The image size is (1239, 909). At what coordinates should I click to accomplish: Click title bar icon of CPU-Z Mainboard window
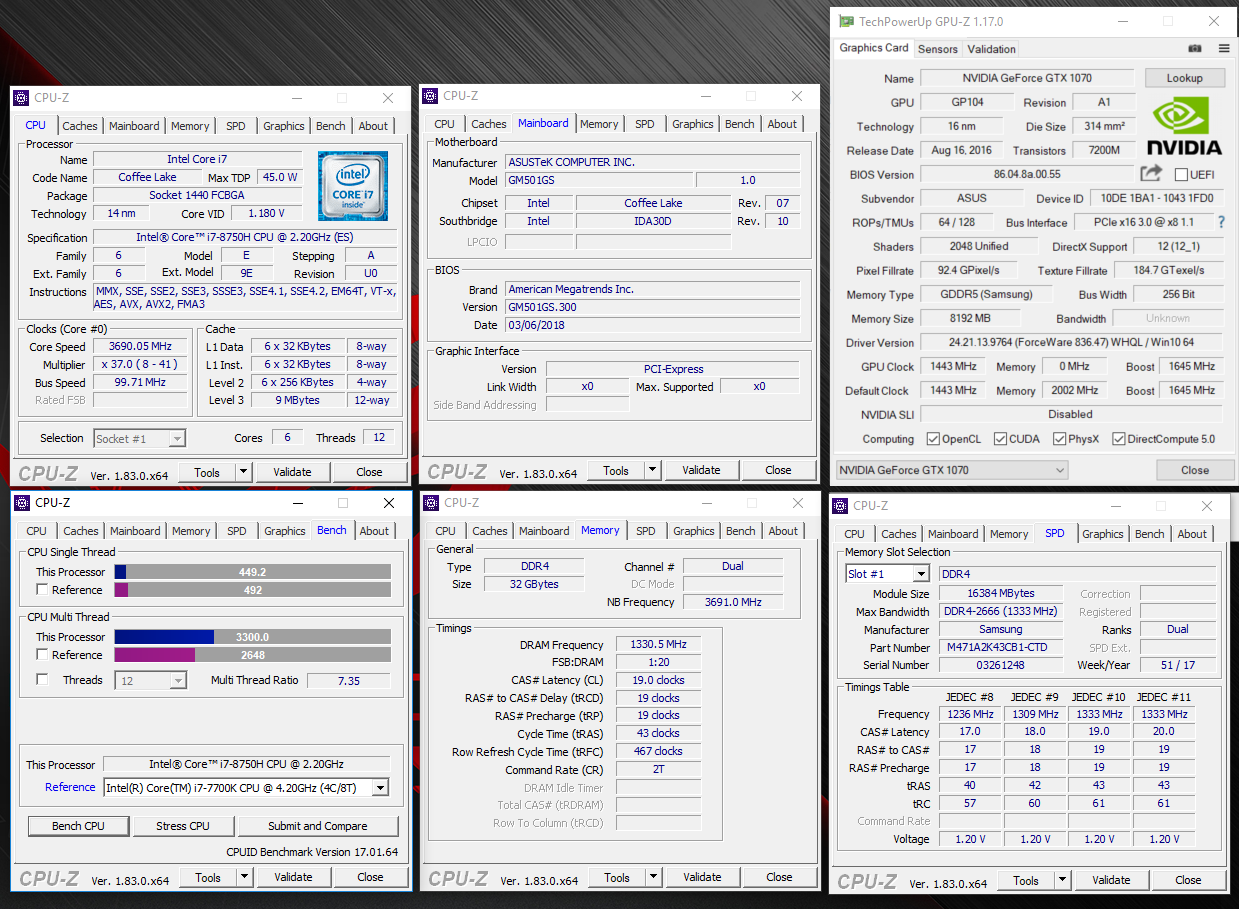(x=430, y=96)
